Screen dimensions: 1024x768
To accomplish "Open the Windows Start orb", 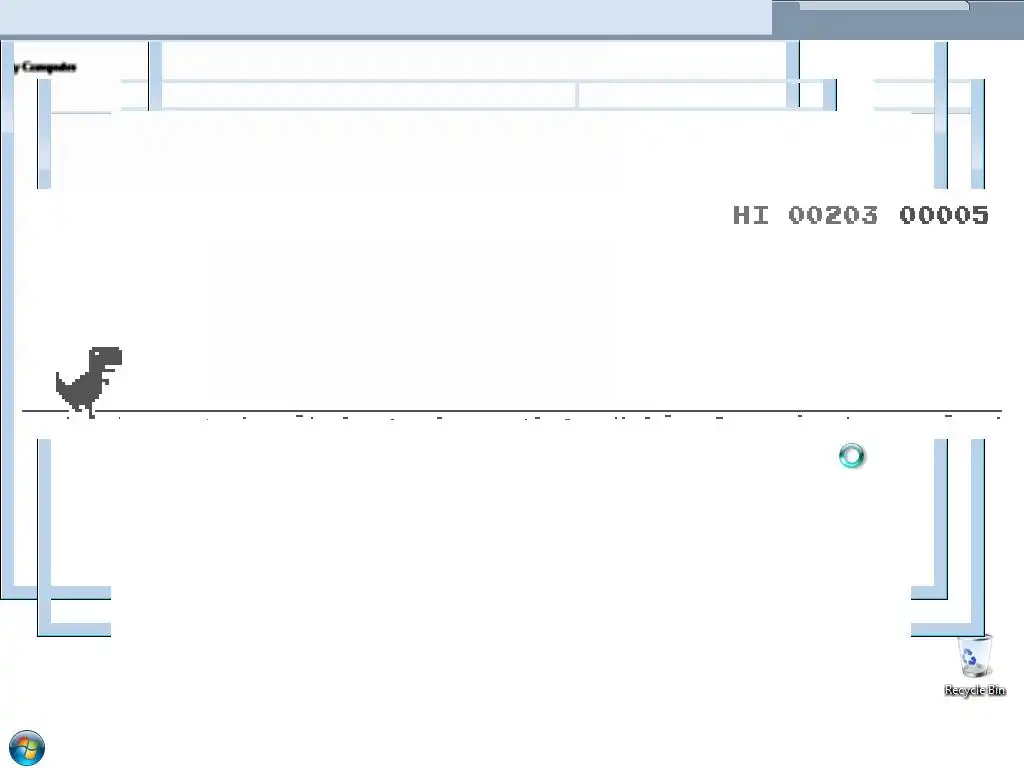I will pos(27,748).
